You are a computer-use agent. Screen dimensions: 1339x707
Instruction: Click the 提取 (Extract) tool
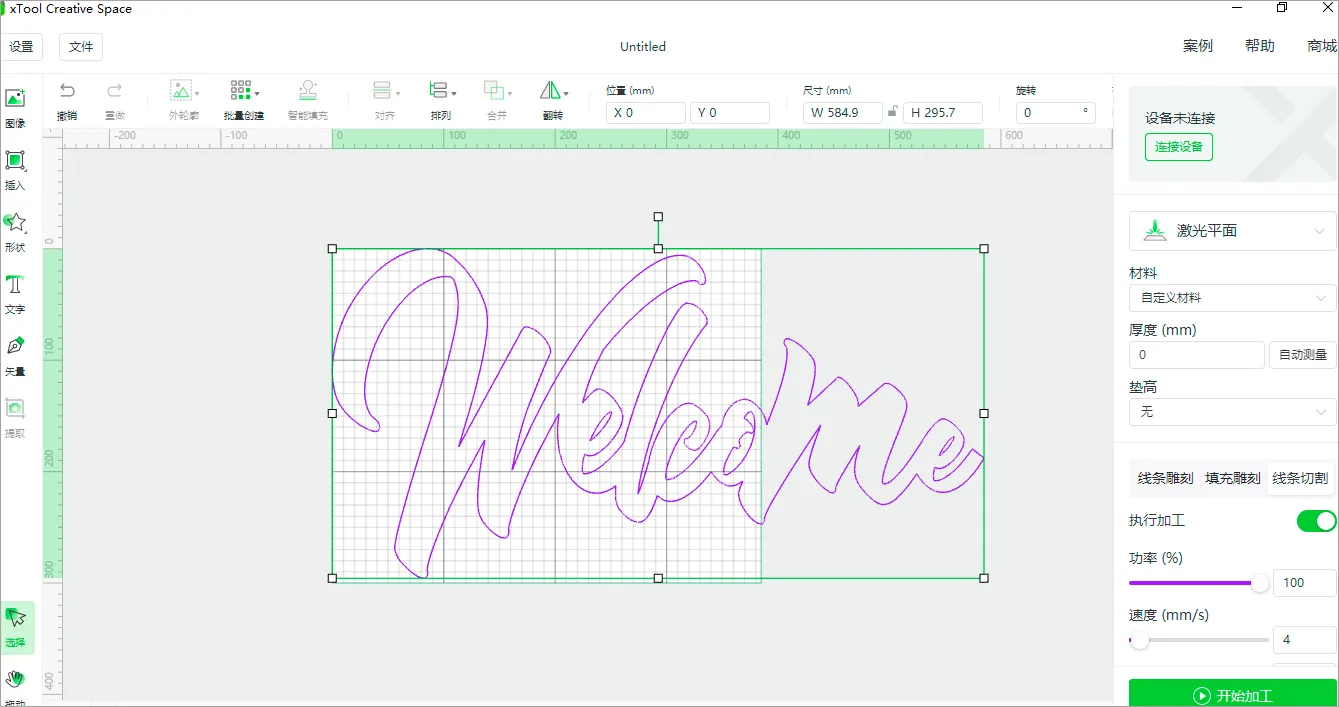pos(15,418)
